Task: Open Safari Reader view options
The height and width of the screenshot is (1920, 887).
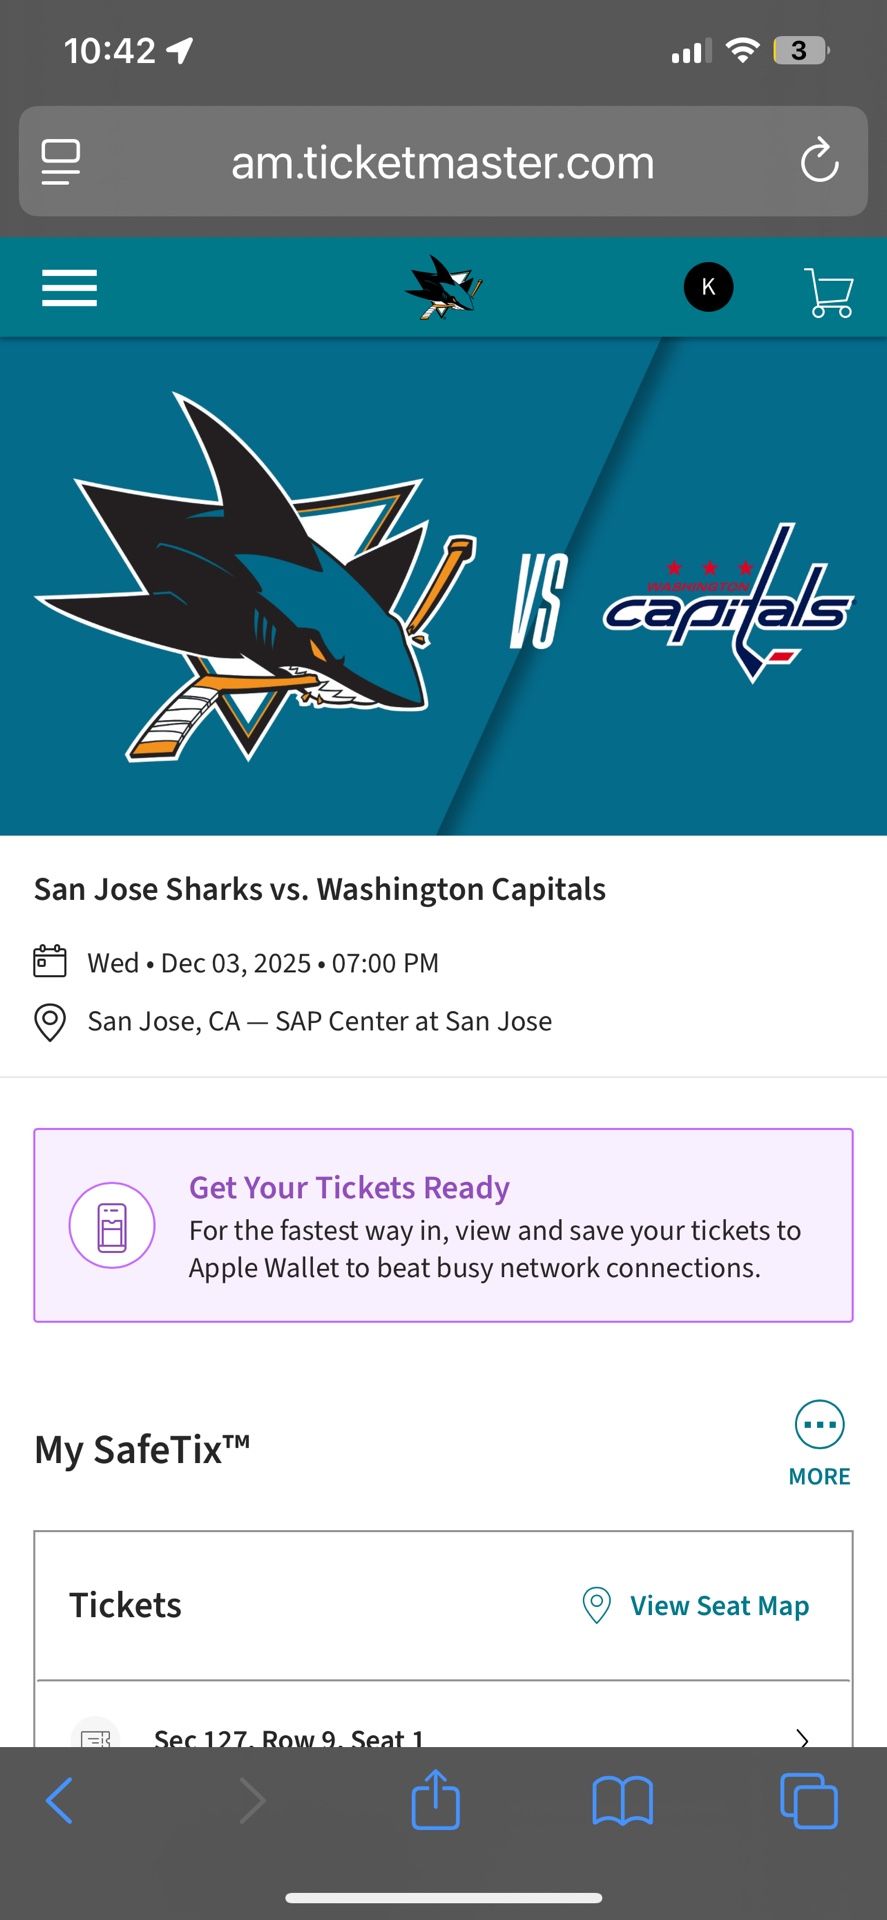Action: coord(60,161)
